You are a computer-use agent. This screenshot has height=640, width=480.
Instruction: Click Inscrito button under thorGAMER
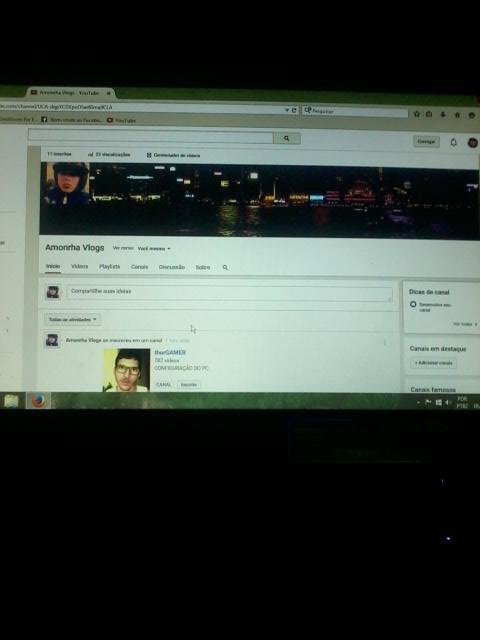pyautogui.click(x=189, y=384)
